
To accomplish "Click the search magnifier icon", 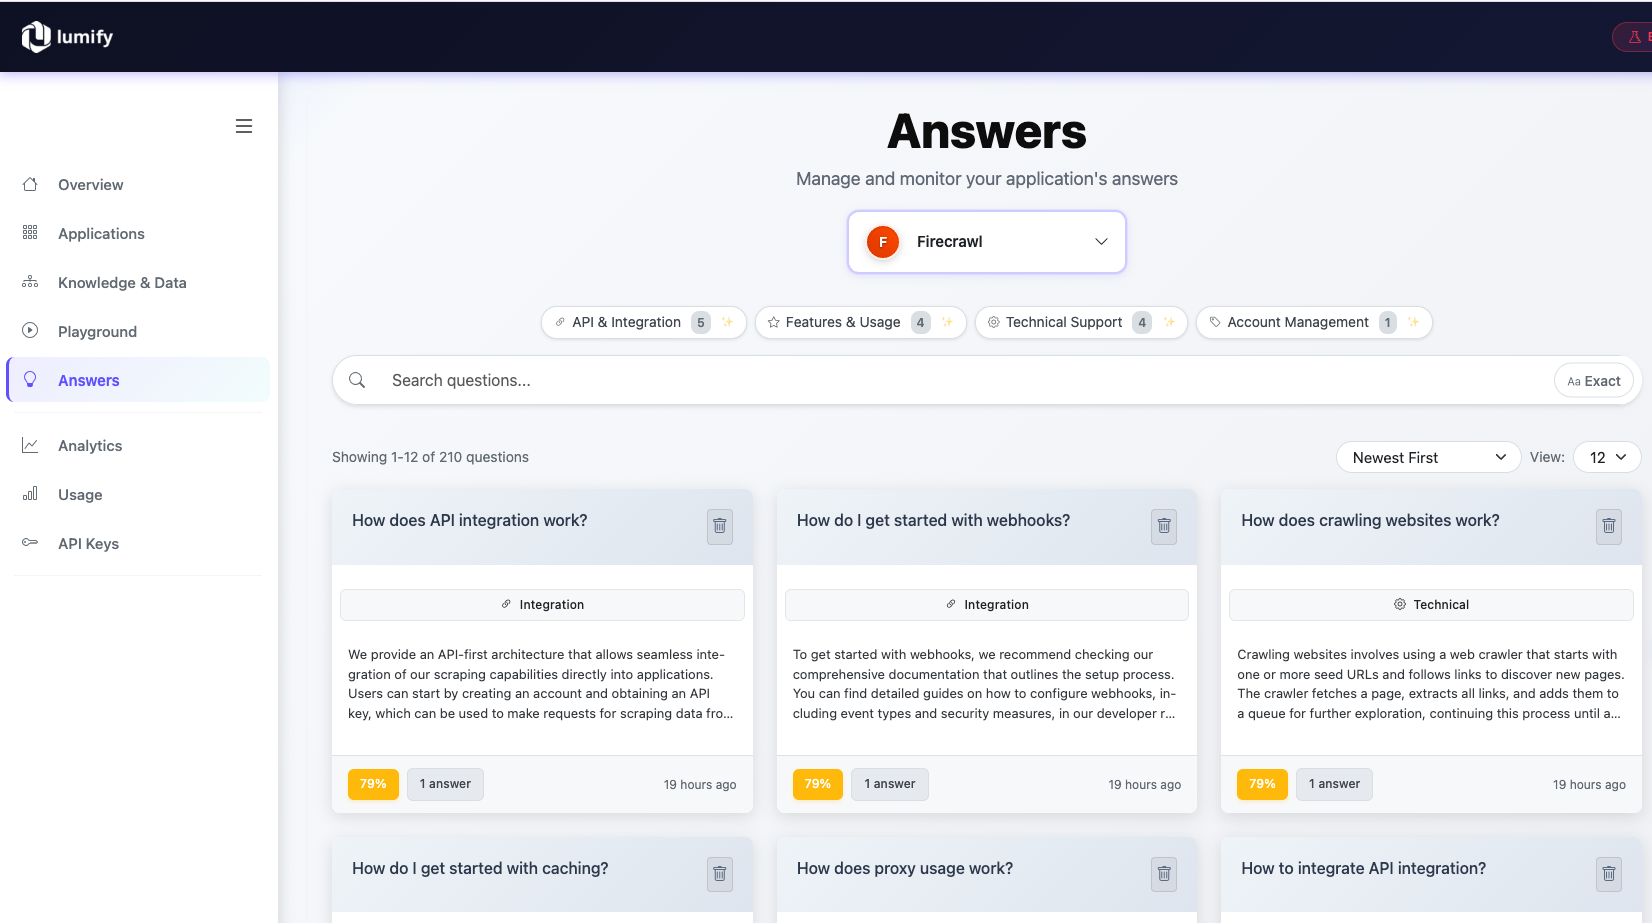I will tap(357, 380).
